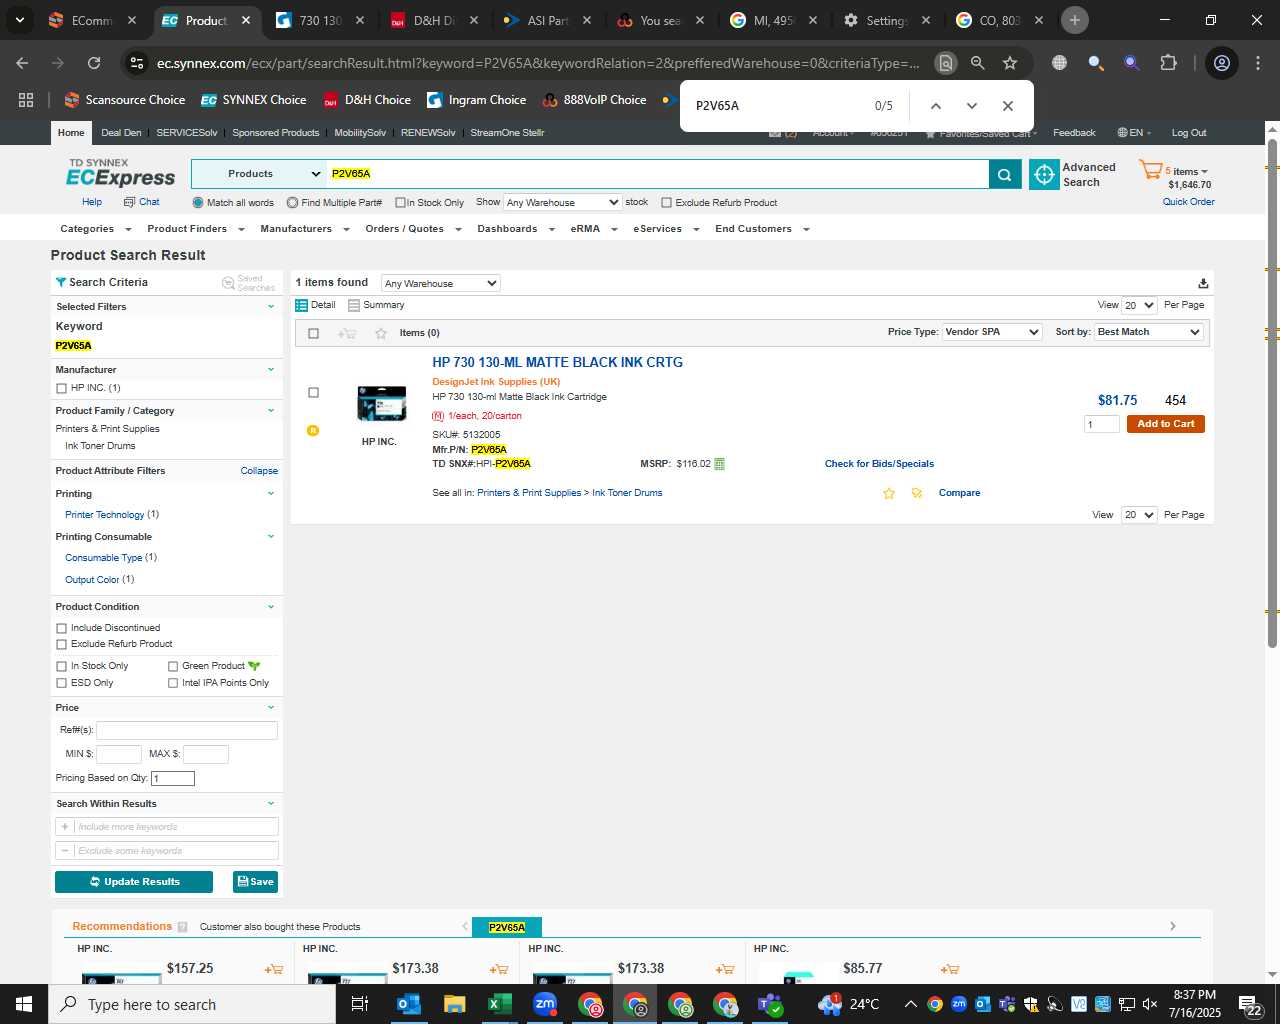1280x1024 pixels.
Task: Click the magnifier search button beside P2V65A
Action: point(1005,174)
